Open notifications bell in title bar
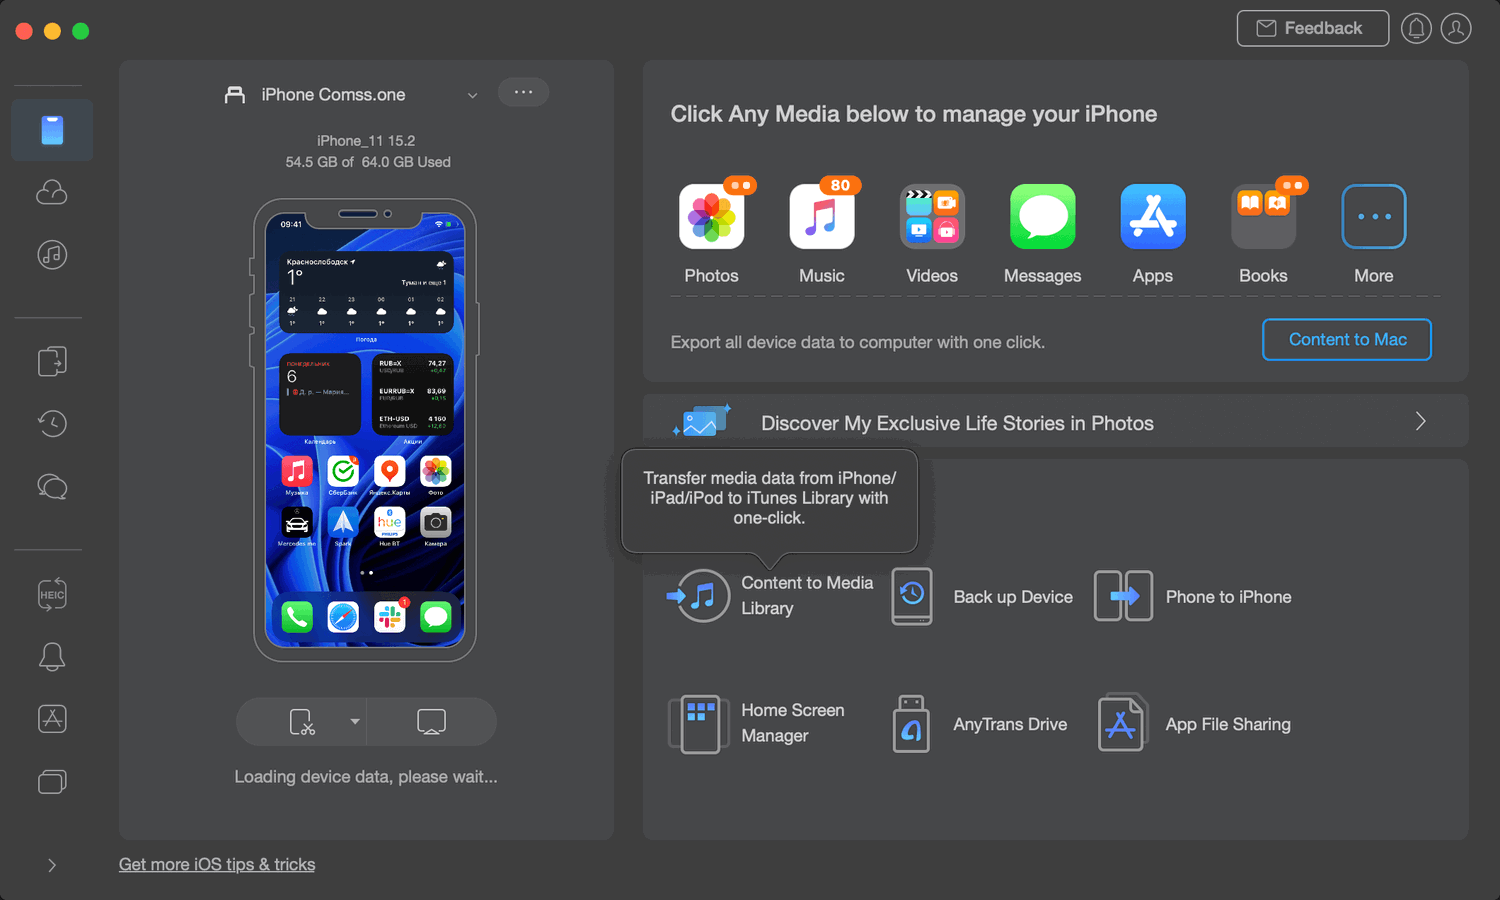1500x900 pixels. [1416, 28]
